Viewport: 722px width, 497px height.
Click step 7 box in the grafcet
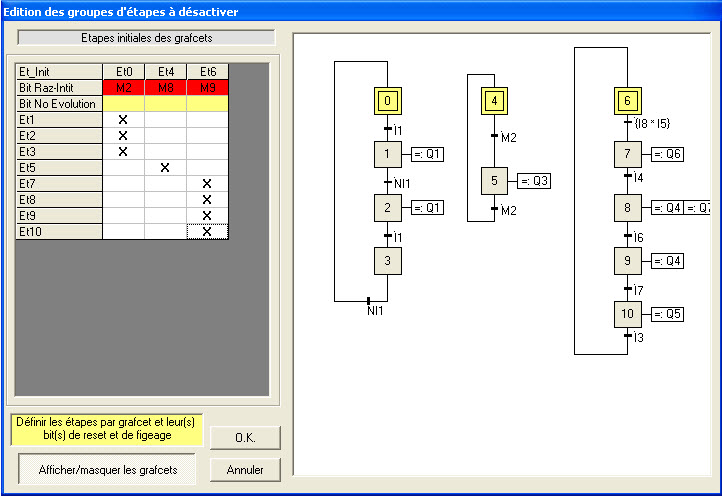(x=628, y=154)
